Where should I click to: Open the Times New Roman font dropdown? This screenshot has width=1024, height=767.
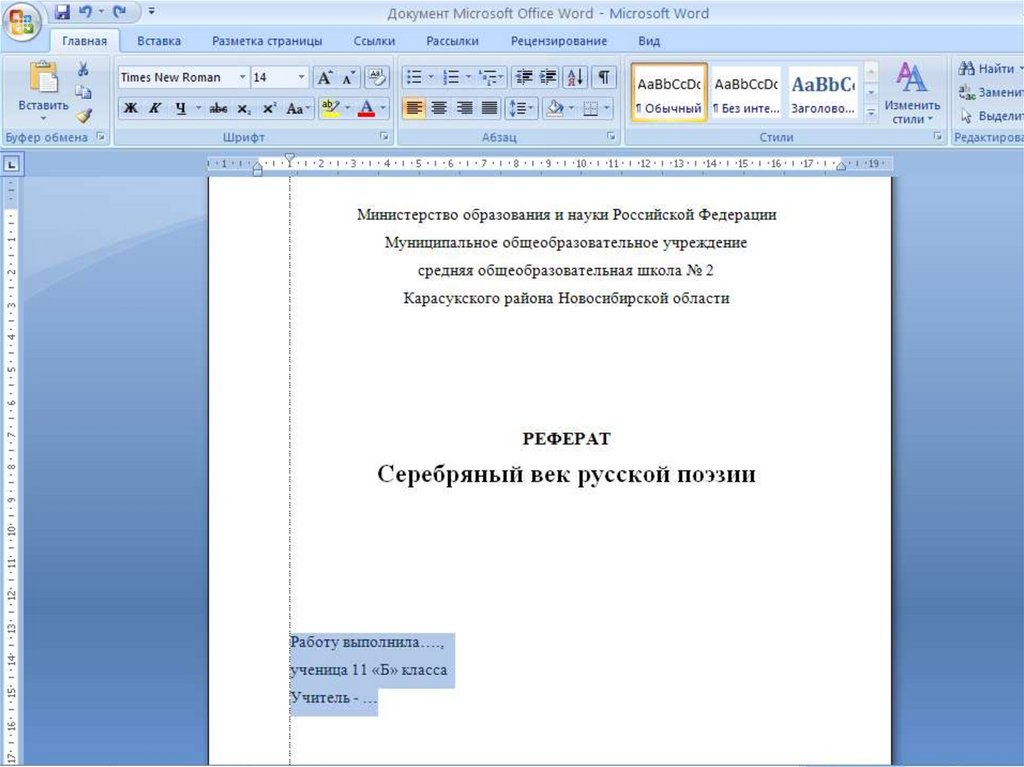coord(242,77)
